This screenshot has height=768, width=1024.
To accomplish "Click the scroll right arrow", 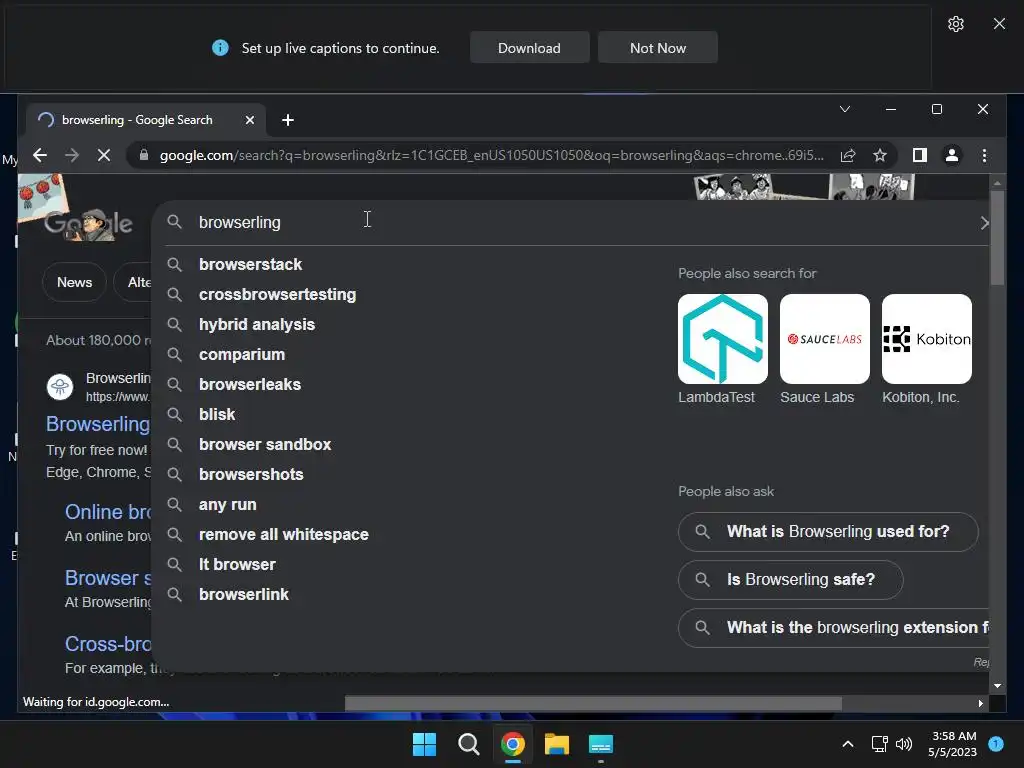I will [x=980, y=703].
